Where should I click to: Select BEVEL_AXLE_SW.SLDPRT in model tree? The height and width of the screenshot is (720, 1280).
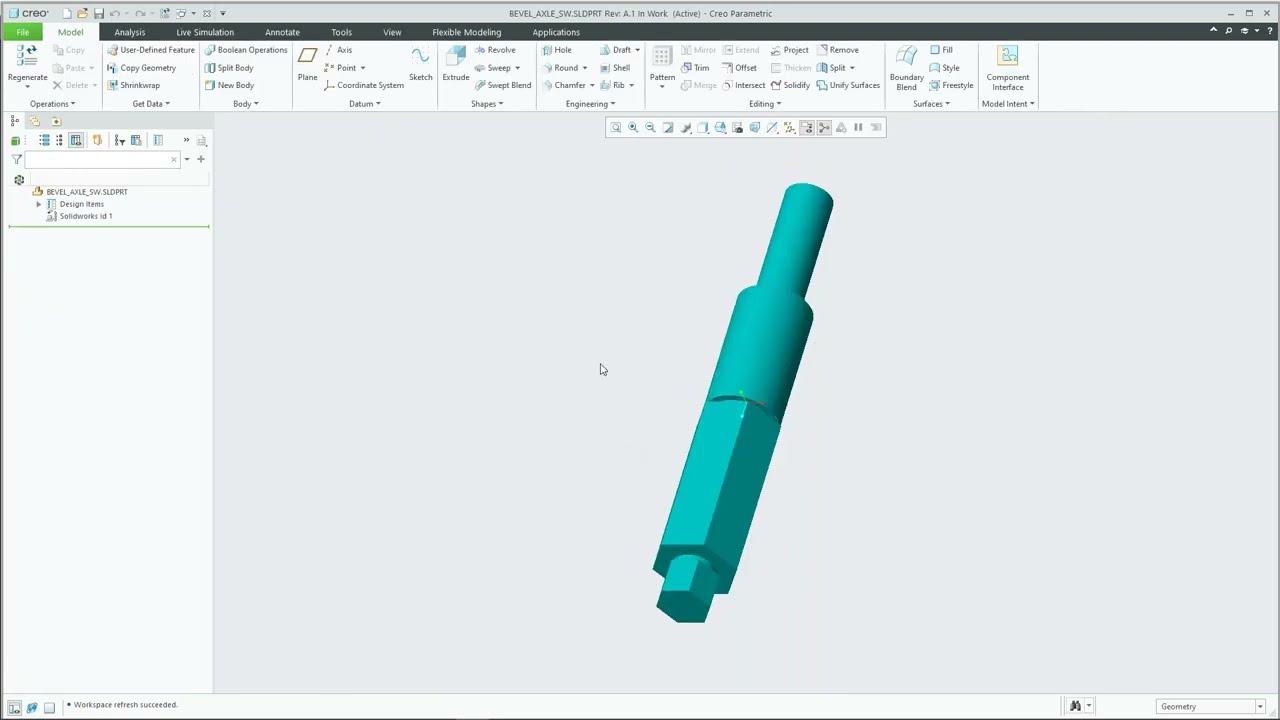[x=86, y=192]
